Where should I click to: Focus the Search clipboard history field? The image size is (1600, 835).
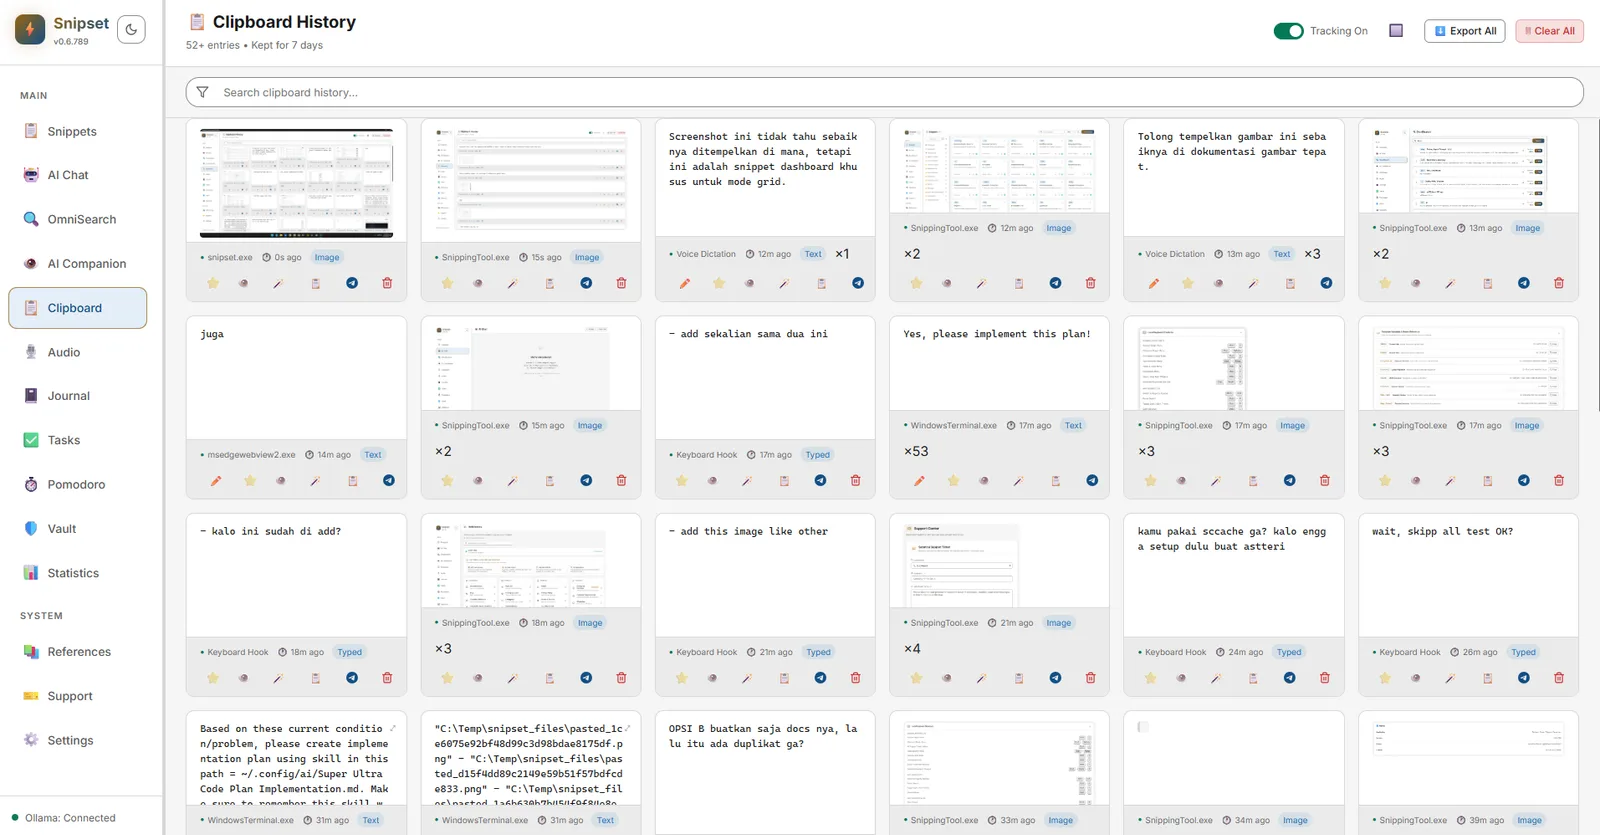[x=884, y=92]
